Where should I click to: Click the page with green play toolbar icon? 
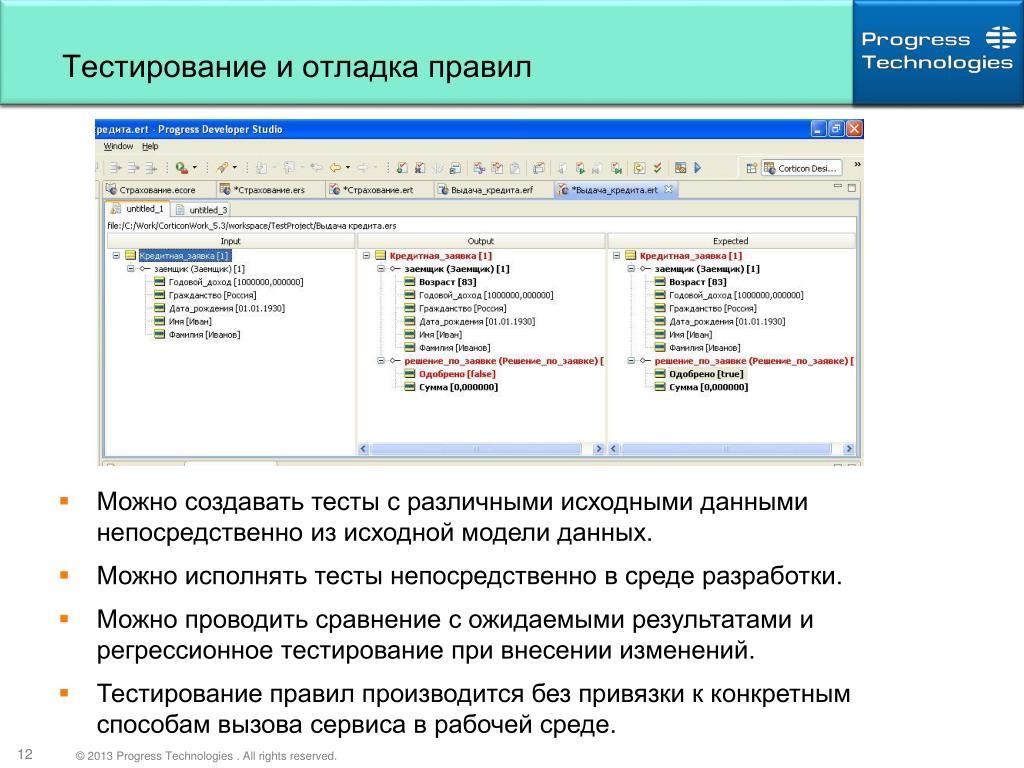click(580, 168)
